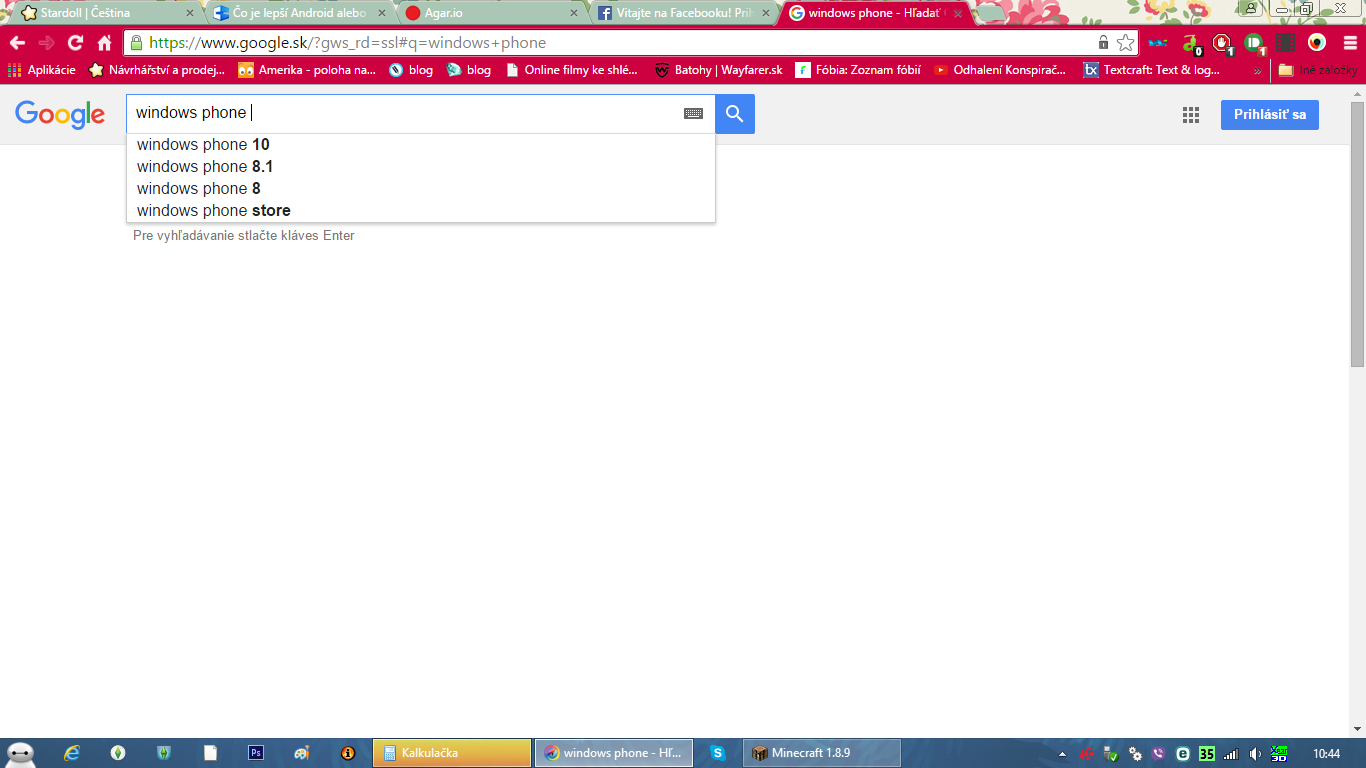
Task: Open the on-screen keyboard in search box
Action: (x=693, y=114)
